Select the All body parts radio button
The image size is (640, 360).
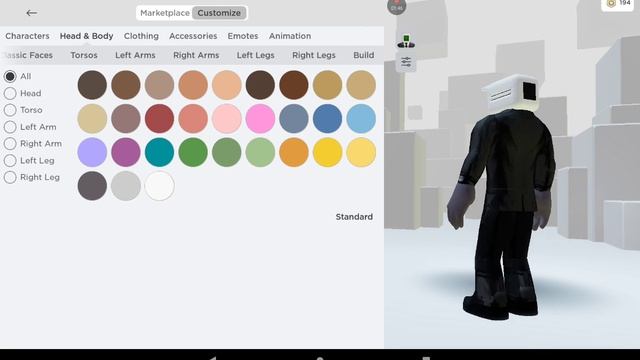click(10, 76)
